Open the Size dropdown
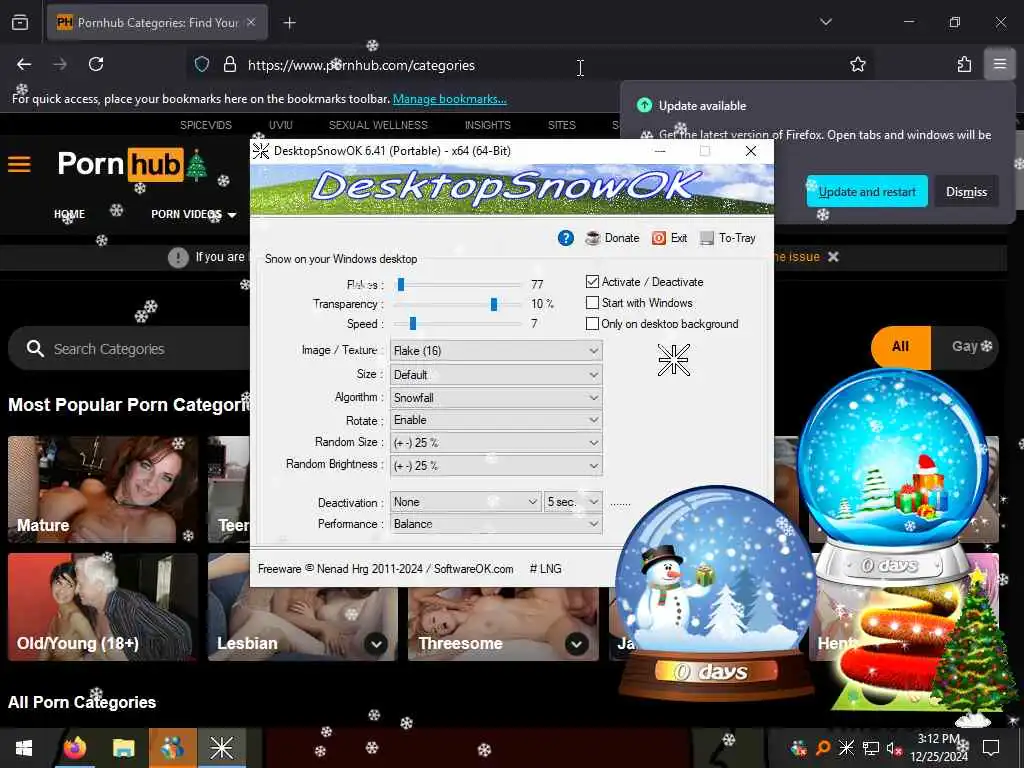1024x768 pixels. click(496, 375)
